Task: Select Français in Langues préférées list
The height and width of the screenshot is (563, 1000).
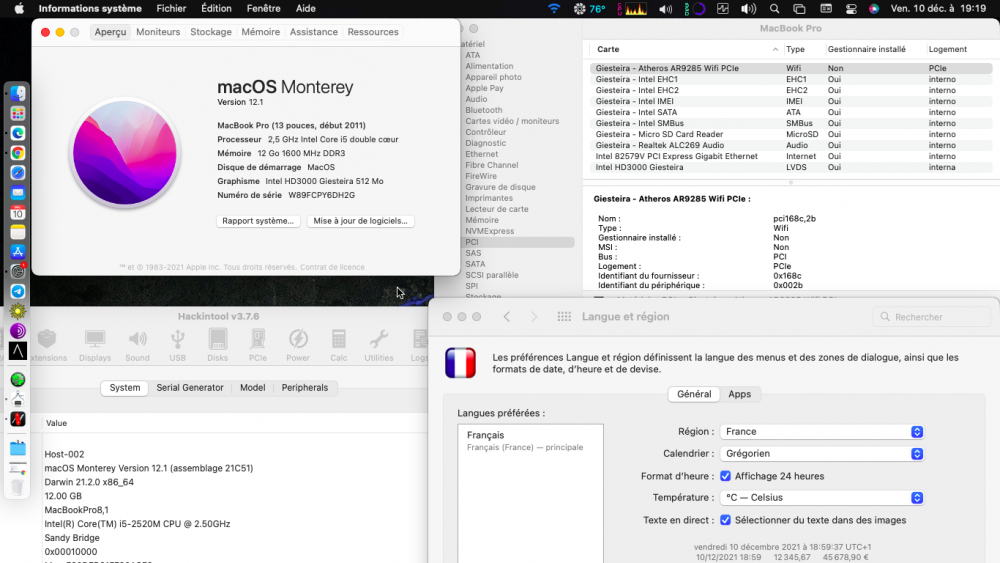Action: pos(530,441)
